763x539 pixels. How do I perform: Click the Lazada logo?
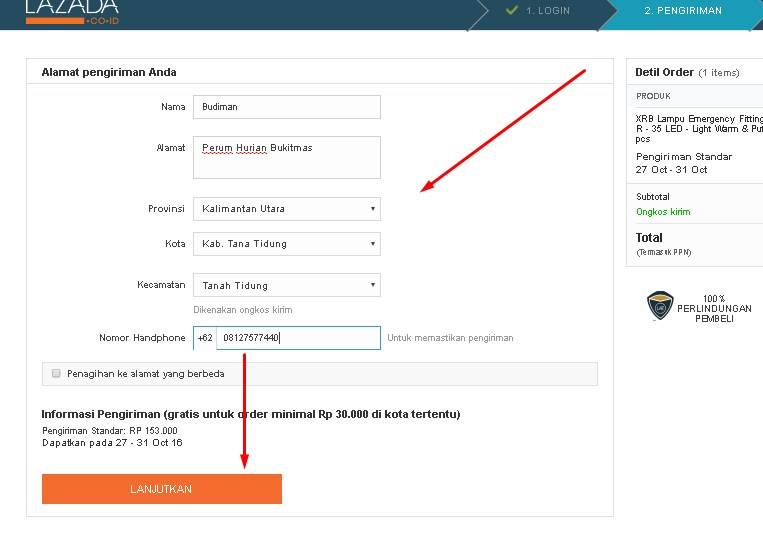72,12
